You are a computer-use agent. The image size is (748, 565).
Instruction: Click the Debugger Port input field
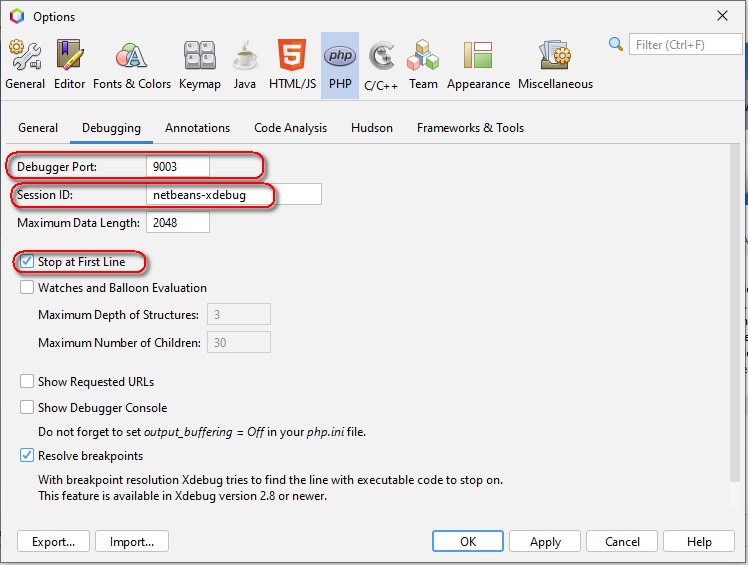tap(177, 166)
